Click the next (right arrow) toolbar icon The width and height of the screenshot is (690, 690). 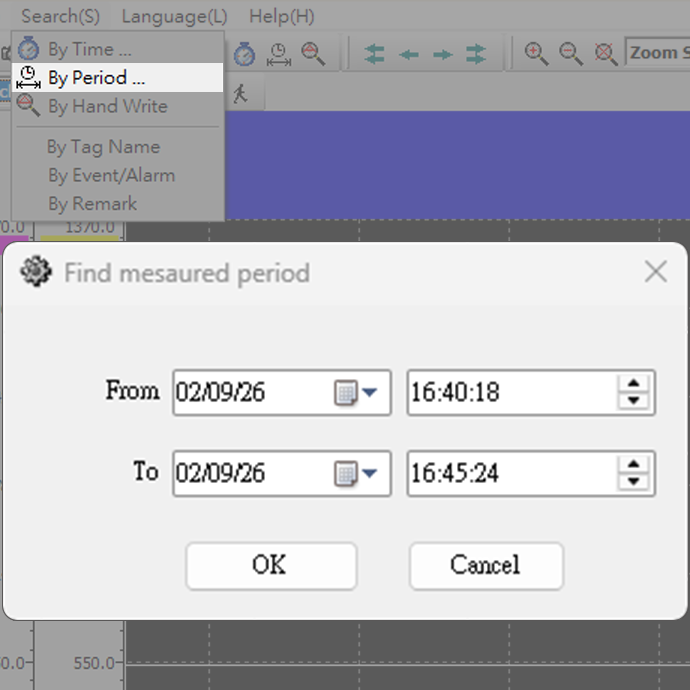pyautogui.click(x=443, y=54)
